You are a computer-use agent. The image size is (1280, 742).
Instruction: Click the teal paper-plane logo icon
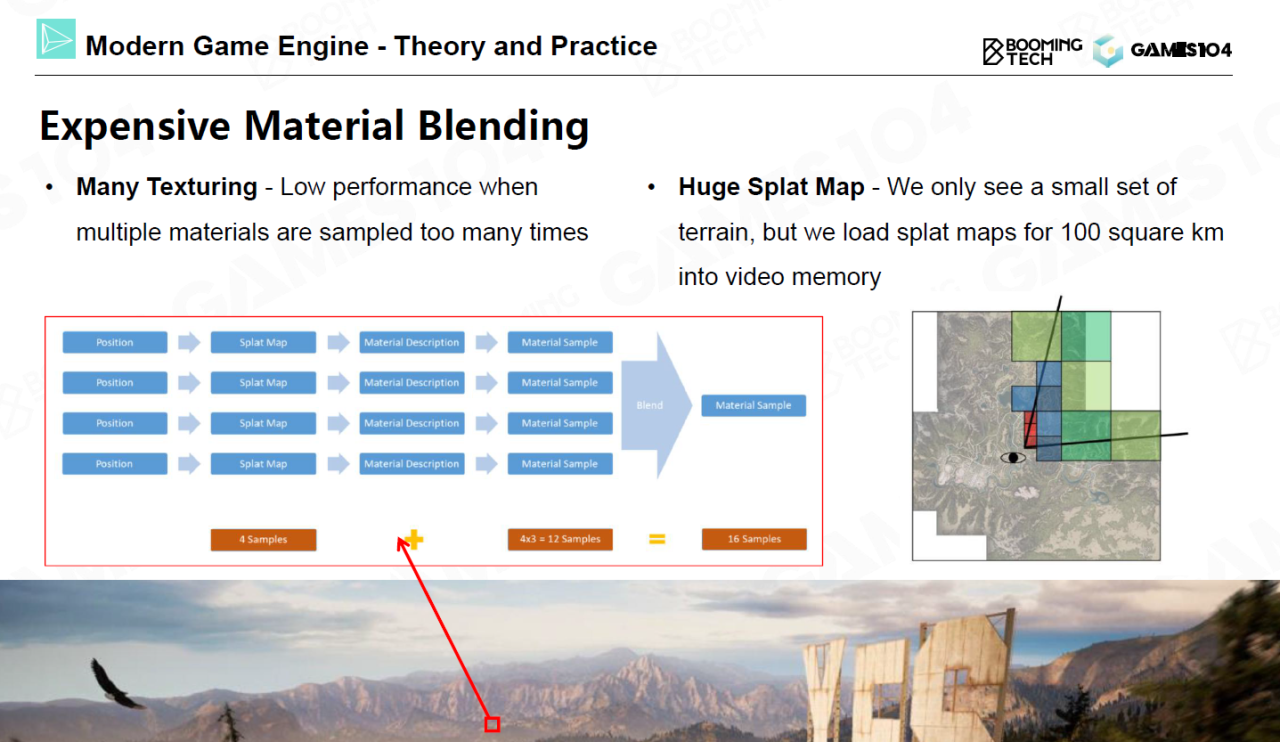point(56,39)
